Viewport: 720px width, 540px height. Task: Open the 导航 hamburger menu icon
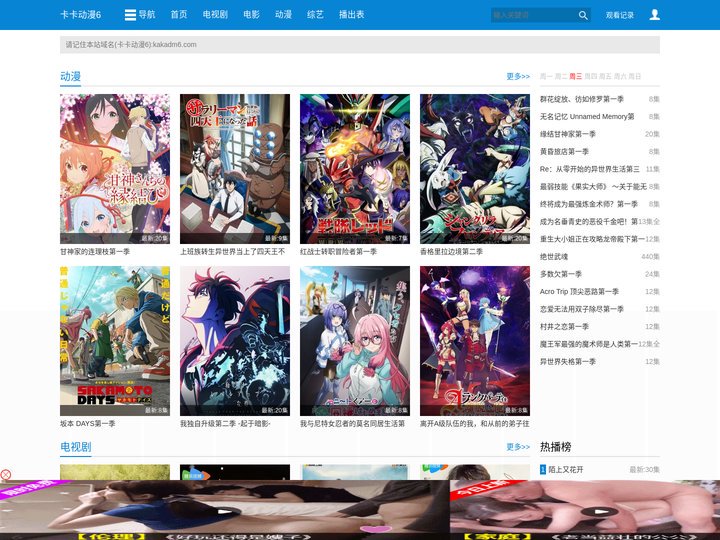pos(130,15)
